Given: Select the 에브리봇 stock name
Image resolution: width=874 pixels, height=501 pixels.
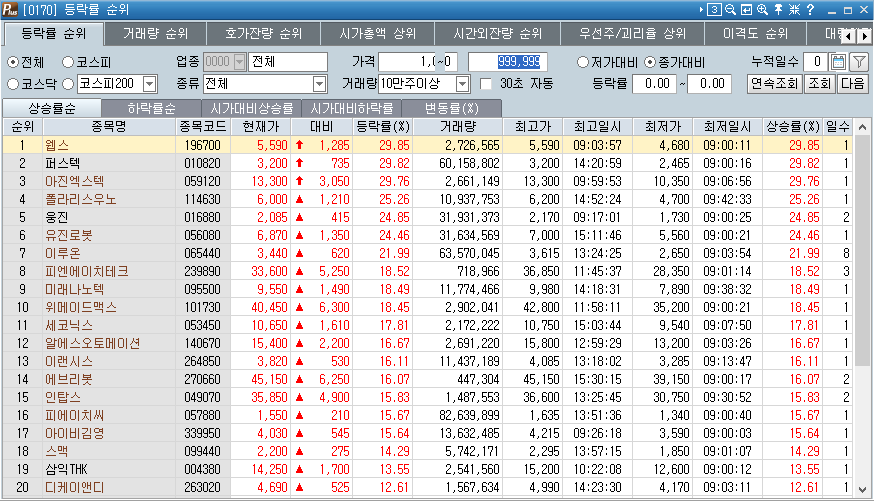Looking at the screenshot, I should coord(69,380).
